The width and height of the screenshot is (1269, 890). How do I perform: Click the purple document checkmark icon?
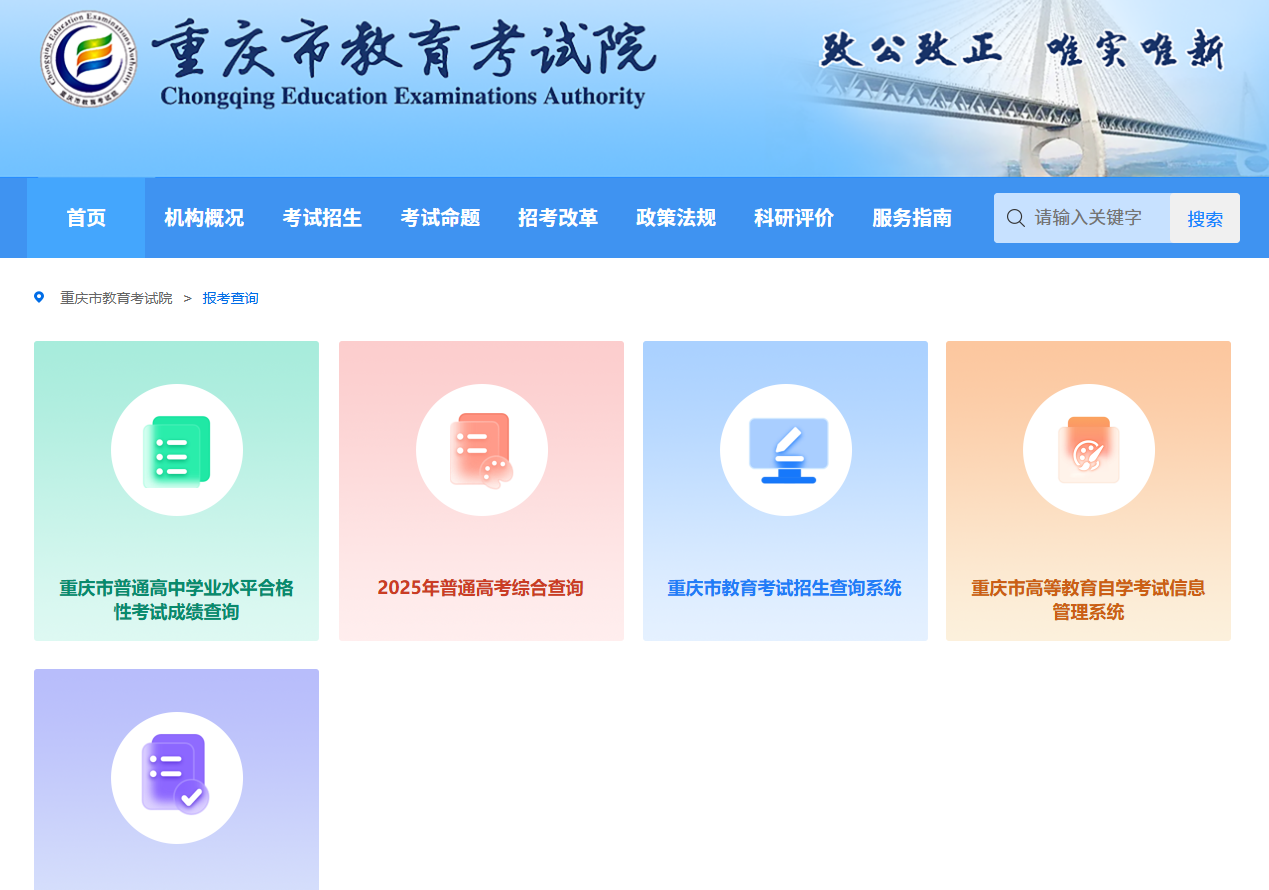pos(177,777)
